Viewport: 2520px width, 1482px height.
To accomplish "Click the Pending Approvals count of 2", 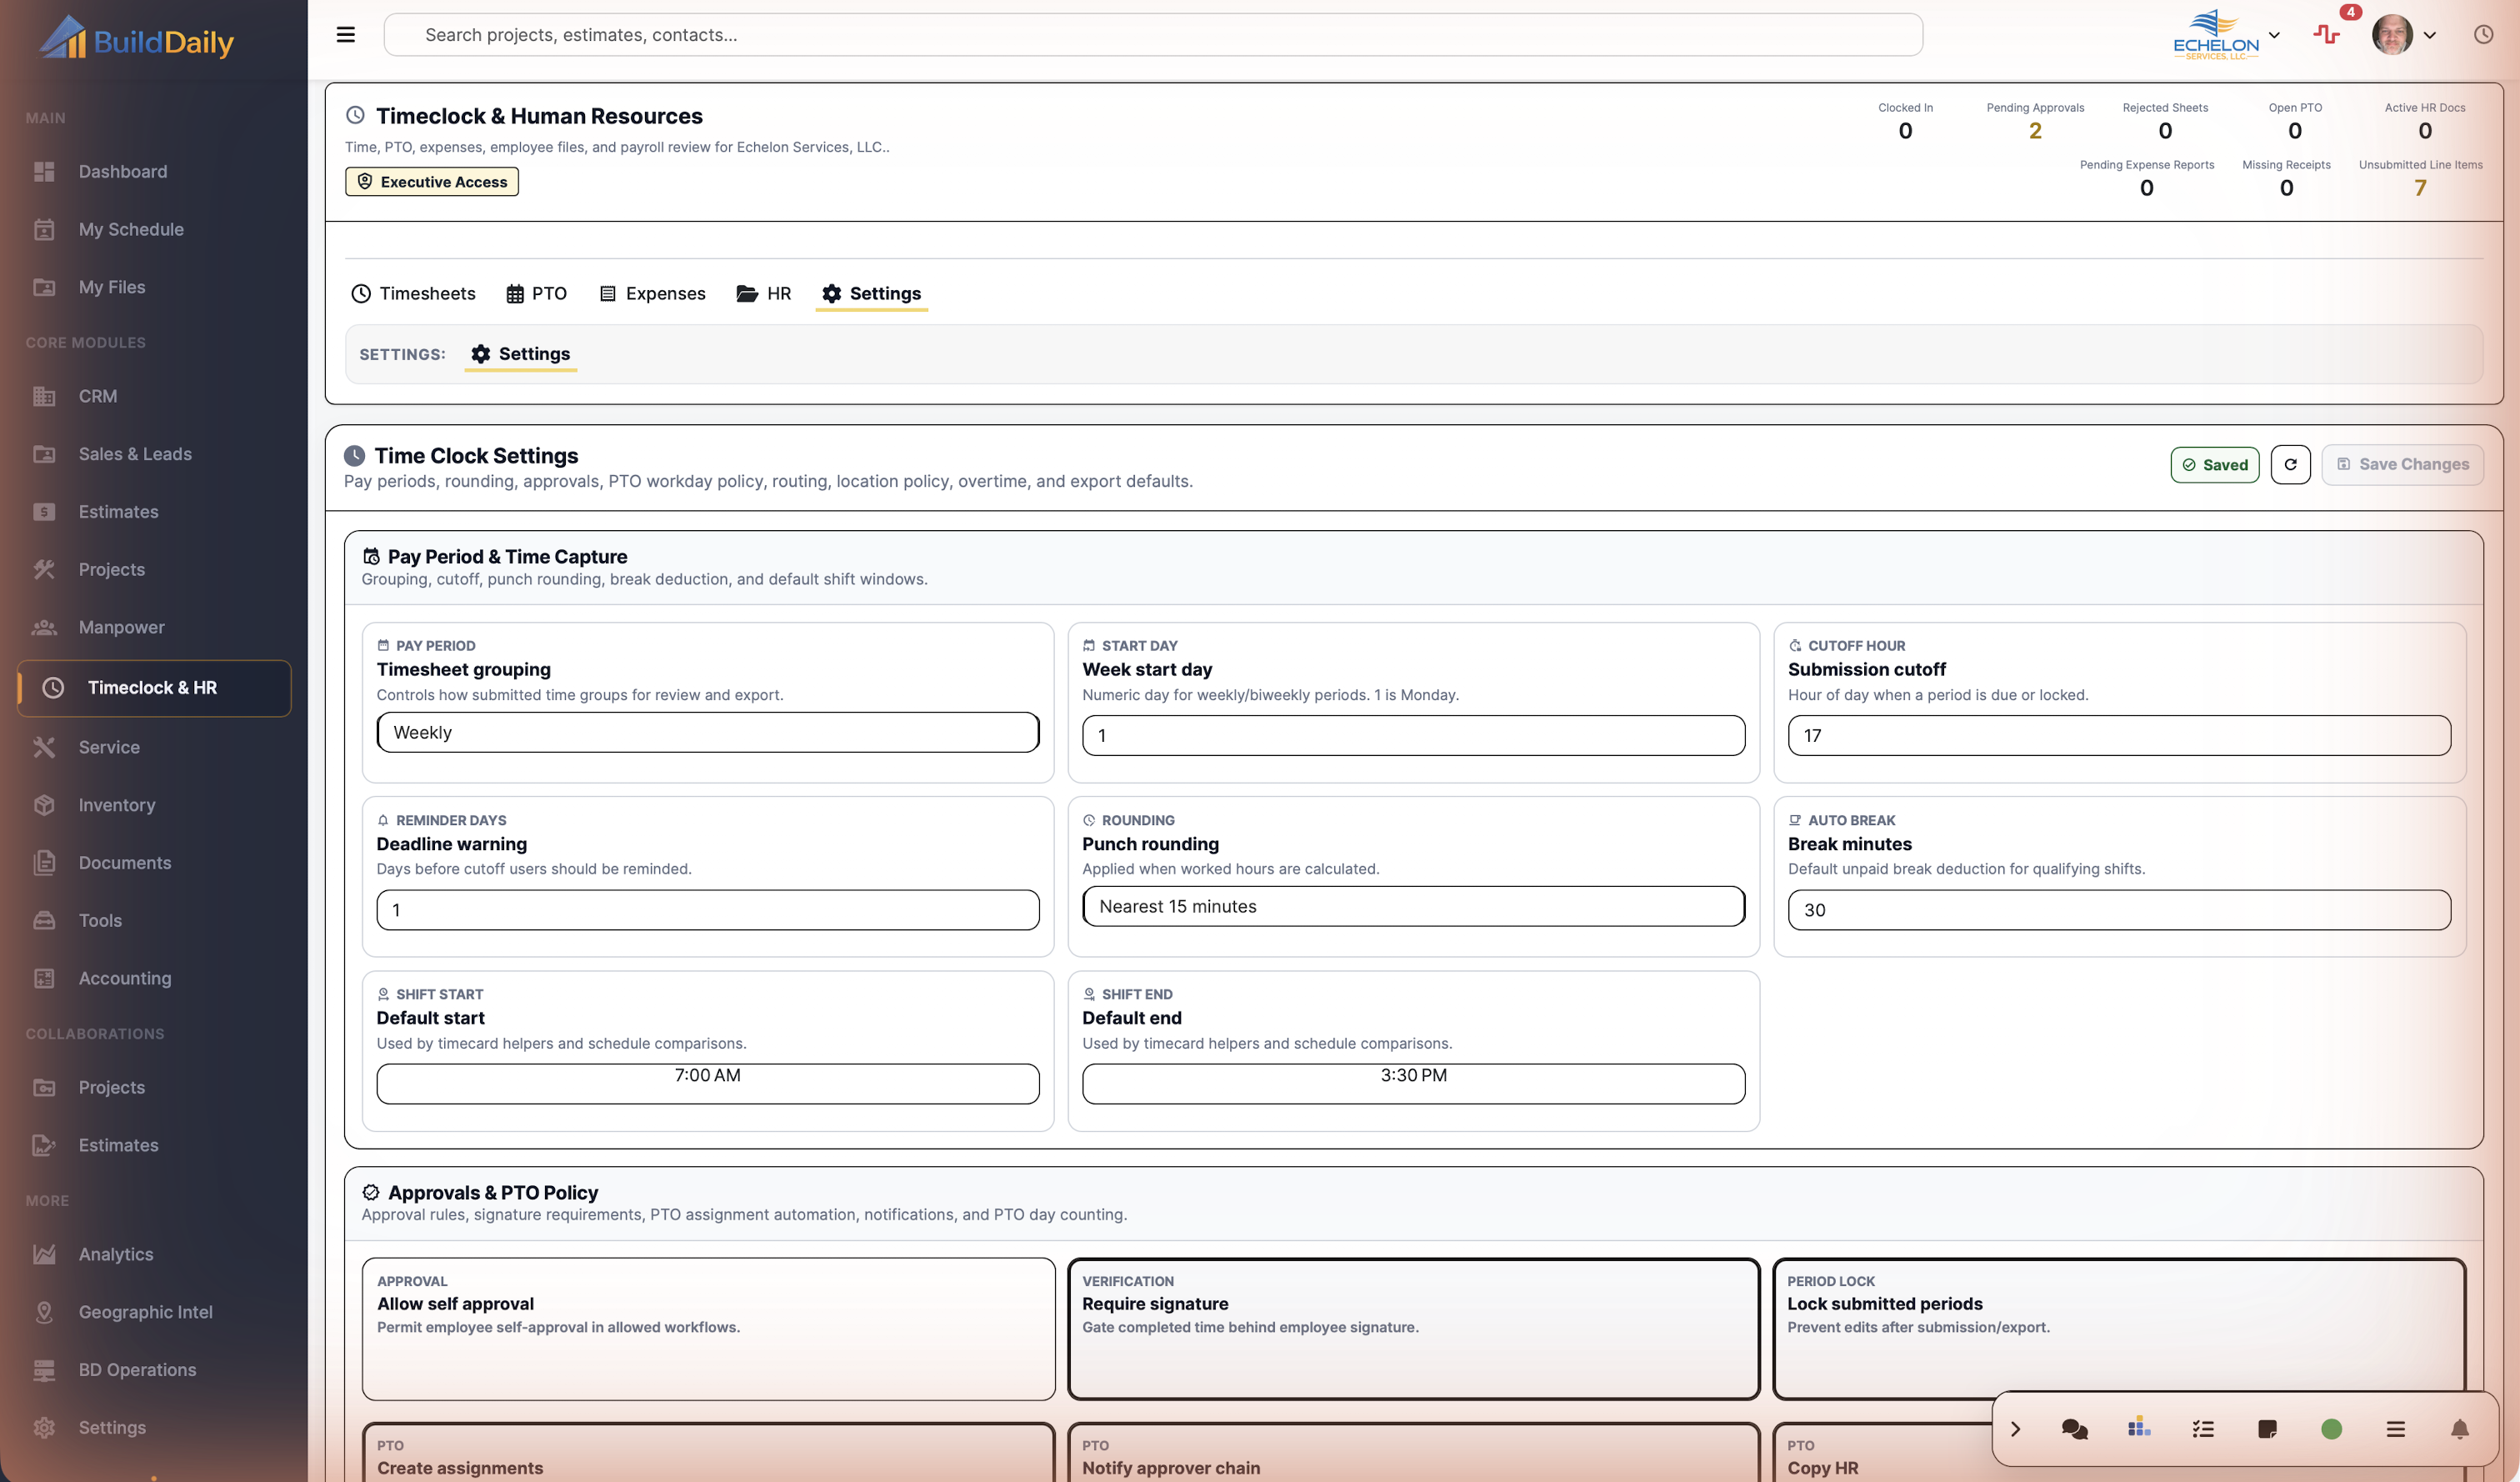I will click(2035, 131).
